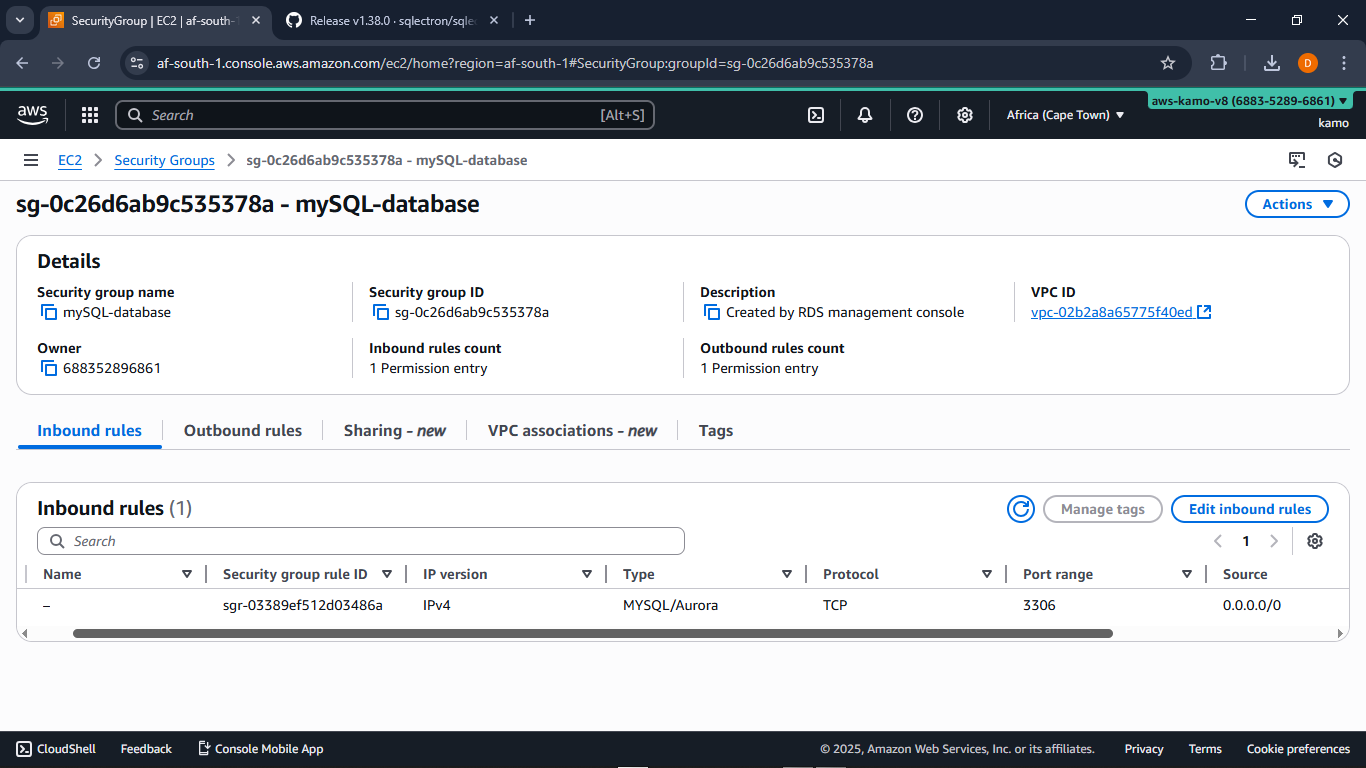This screenshot has width=1366, height=768.
Task: Open the AWS services grid menu
Action: (x=90, y=115)
